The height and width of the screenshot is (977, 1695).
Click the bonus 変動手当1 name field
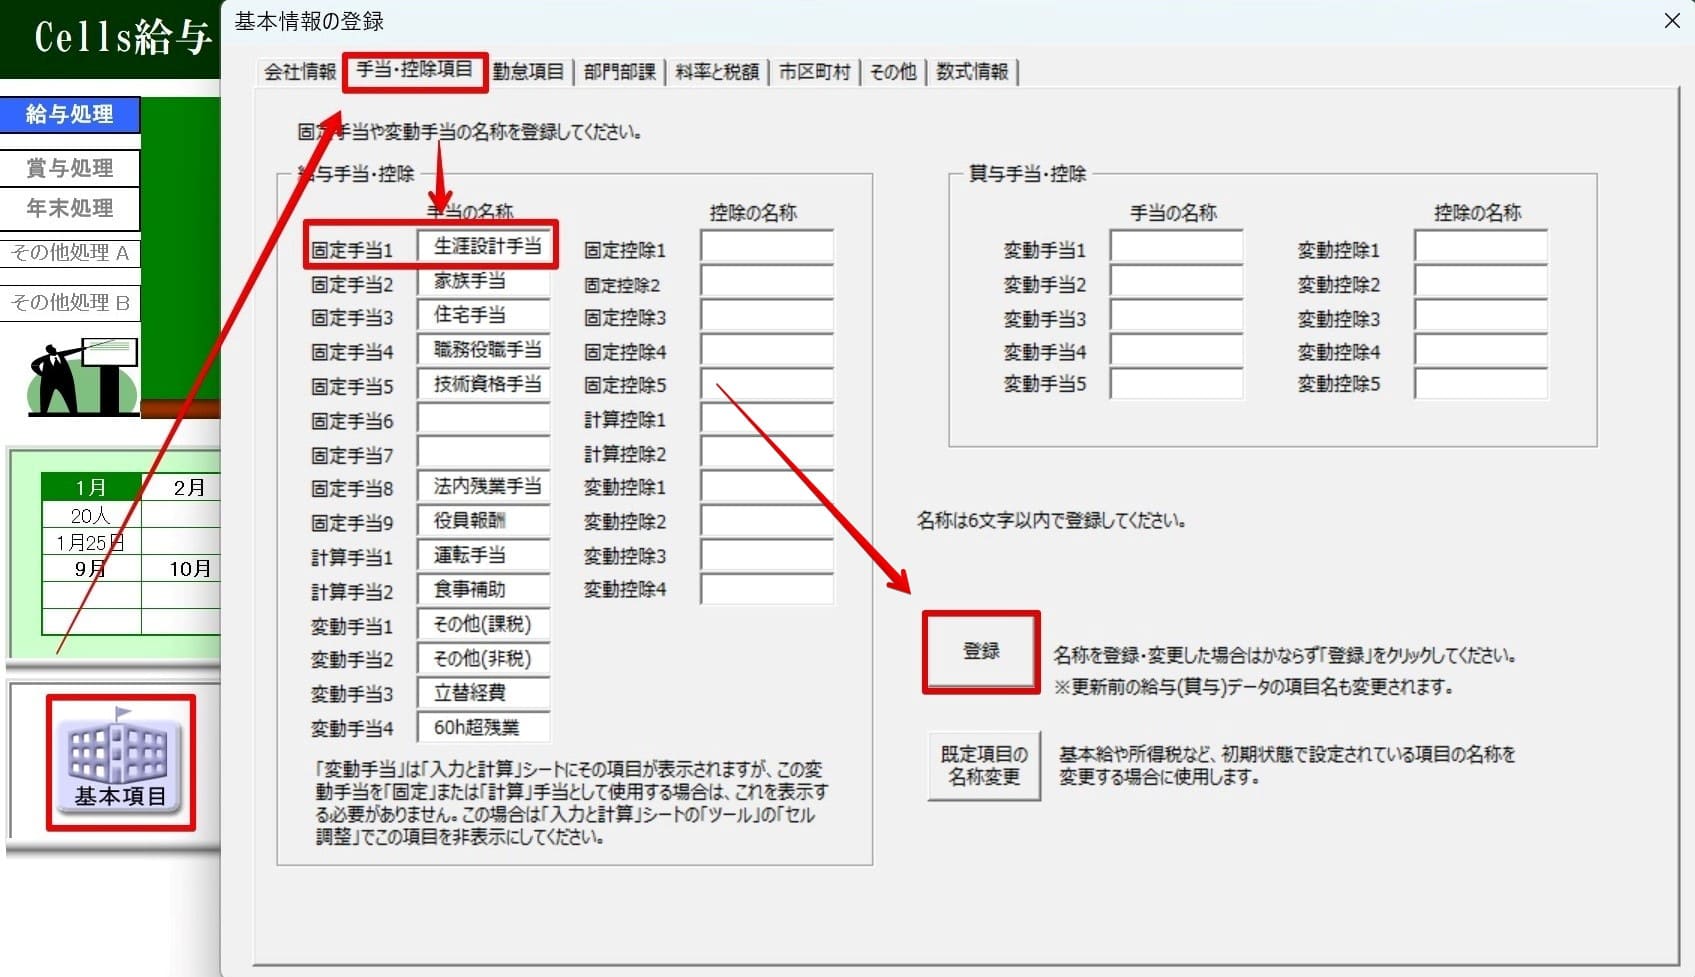point(1175,247)
